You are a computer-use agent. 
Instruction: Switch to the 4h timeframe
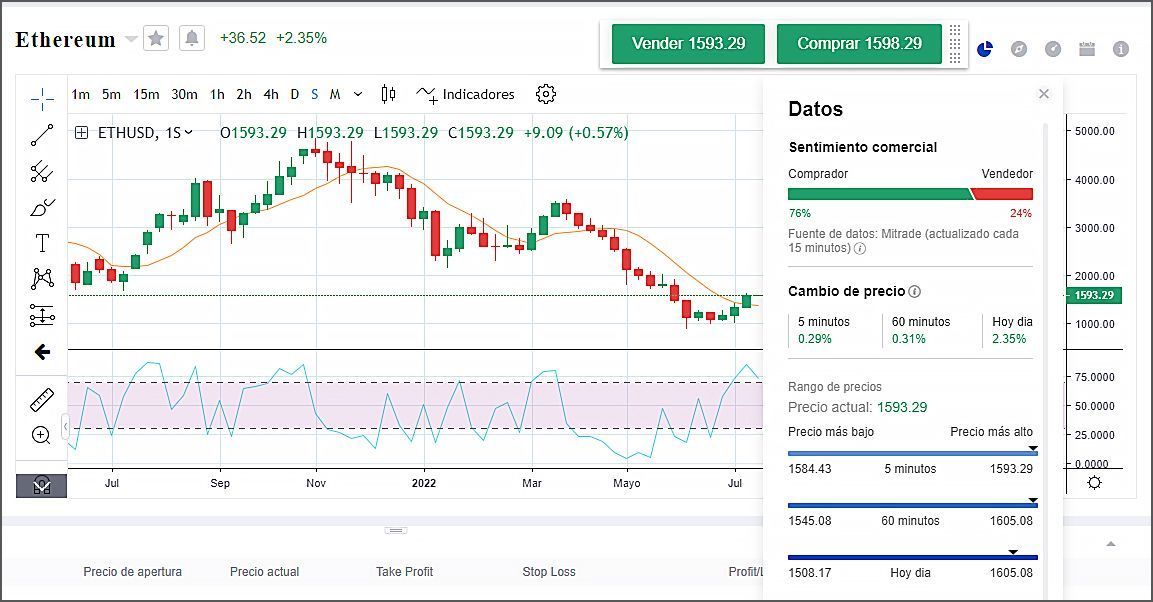tap(271, 94)
